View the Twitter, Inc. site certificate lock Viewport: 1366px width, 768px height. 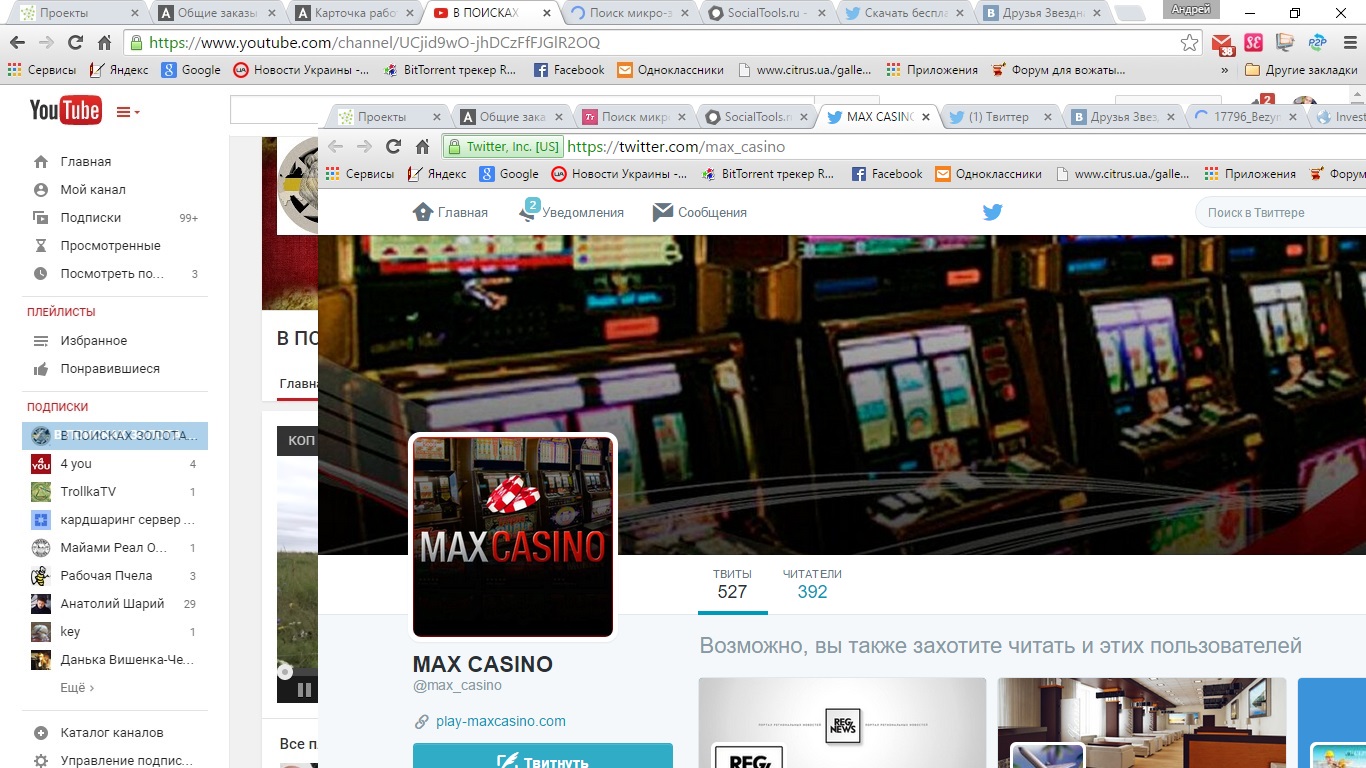503,146
